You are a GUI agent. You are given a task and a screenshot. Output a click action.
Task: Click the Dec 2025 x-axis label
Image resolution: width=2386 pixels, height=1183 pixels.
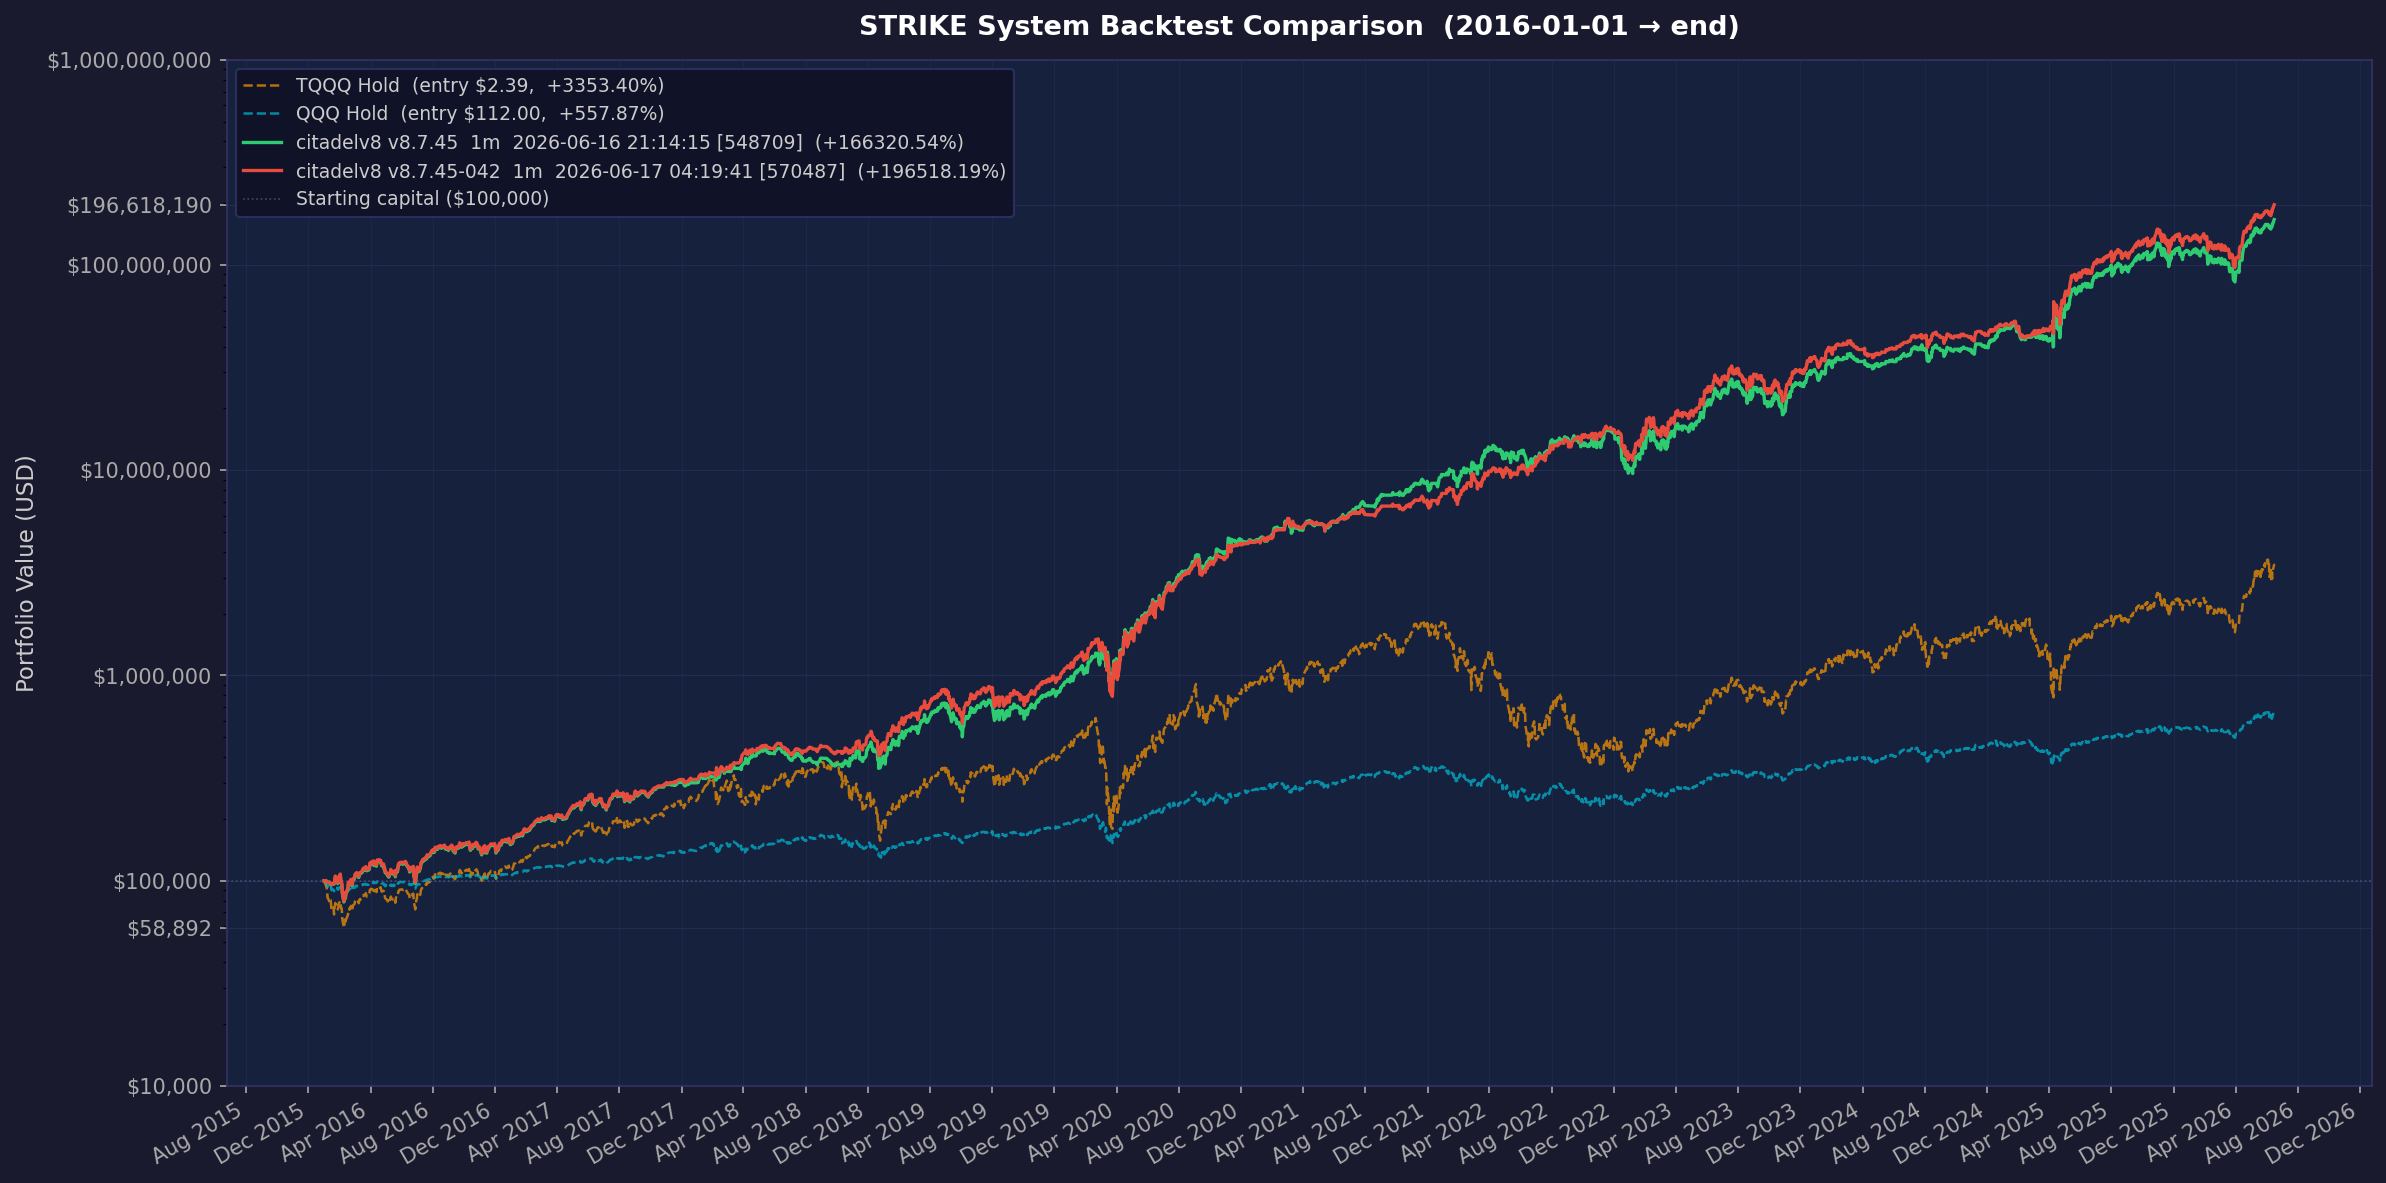click(x=2126, y=1132)
